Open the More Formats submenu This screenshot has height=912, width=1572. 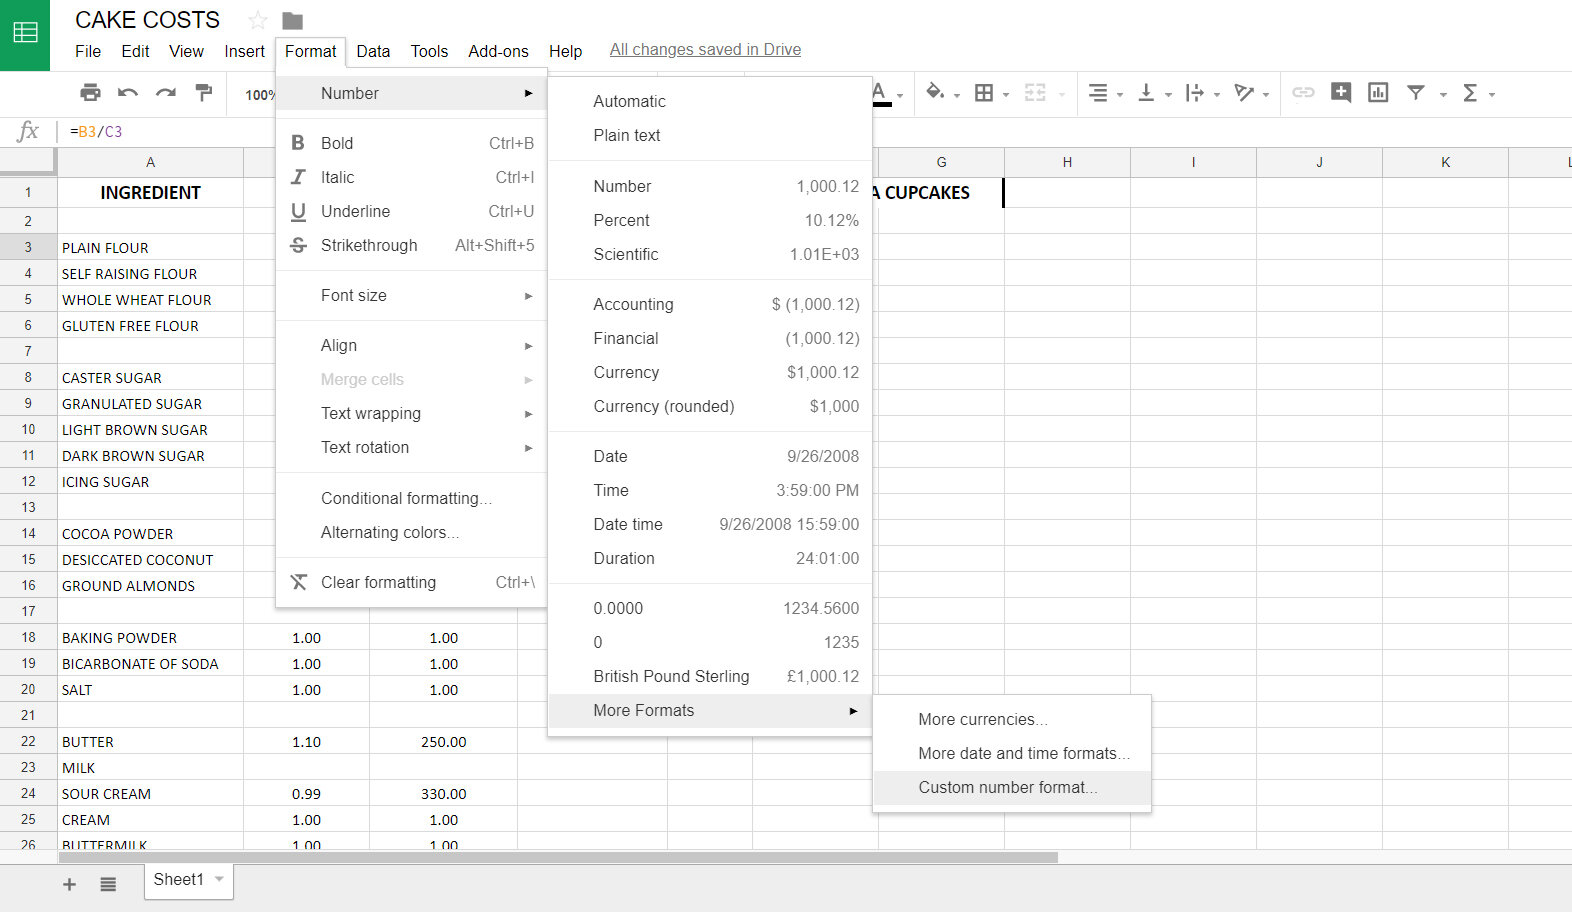tap(710, 711)
